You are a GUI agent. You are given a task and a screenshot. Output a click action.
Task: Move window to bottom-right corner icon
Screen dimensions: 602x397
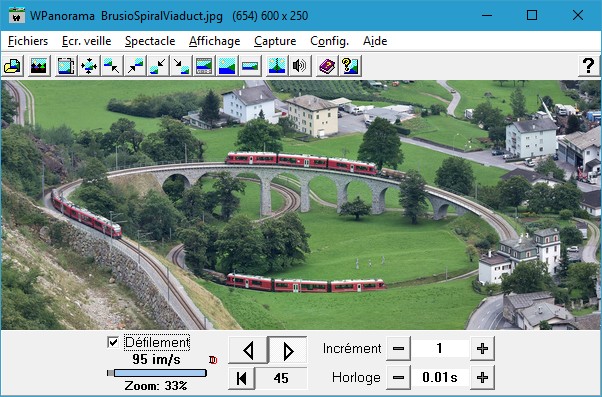click(181, 66)
